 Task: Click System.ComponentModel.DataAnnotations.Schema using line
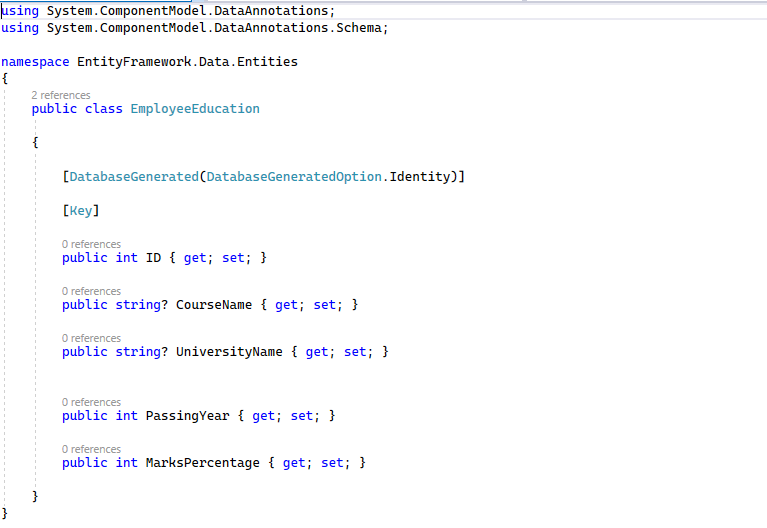pyautogui.click(x=195, y=28)
